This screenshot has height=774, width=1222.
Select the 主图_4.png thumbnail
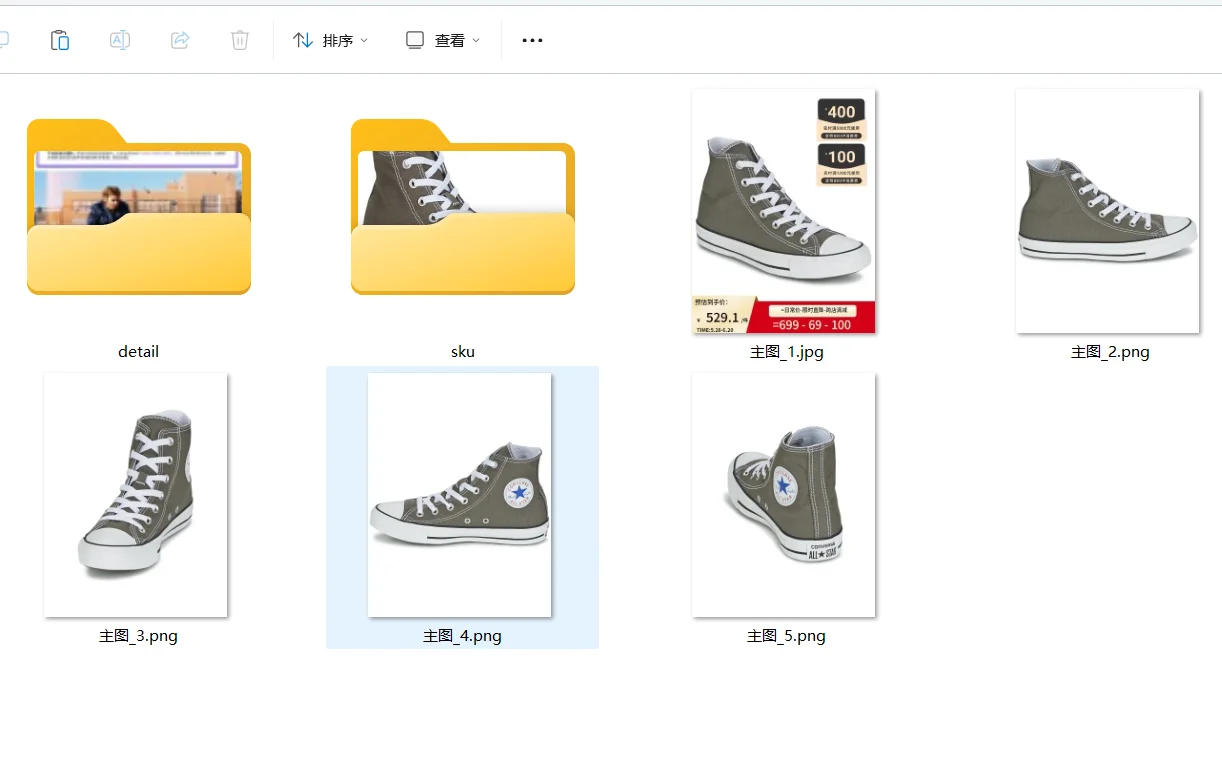[460, 495]
